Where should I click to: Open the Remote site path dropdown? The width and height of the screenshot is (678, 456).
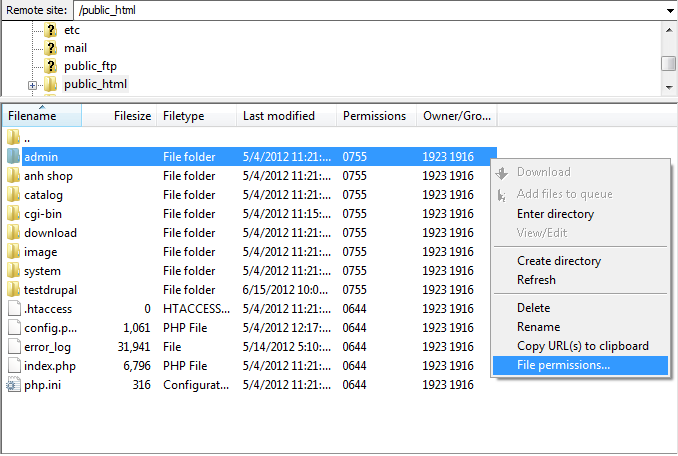pyautogui.click(x=670, y=11)
